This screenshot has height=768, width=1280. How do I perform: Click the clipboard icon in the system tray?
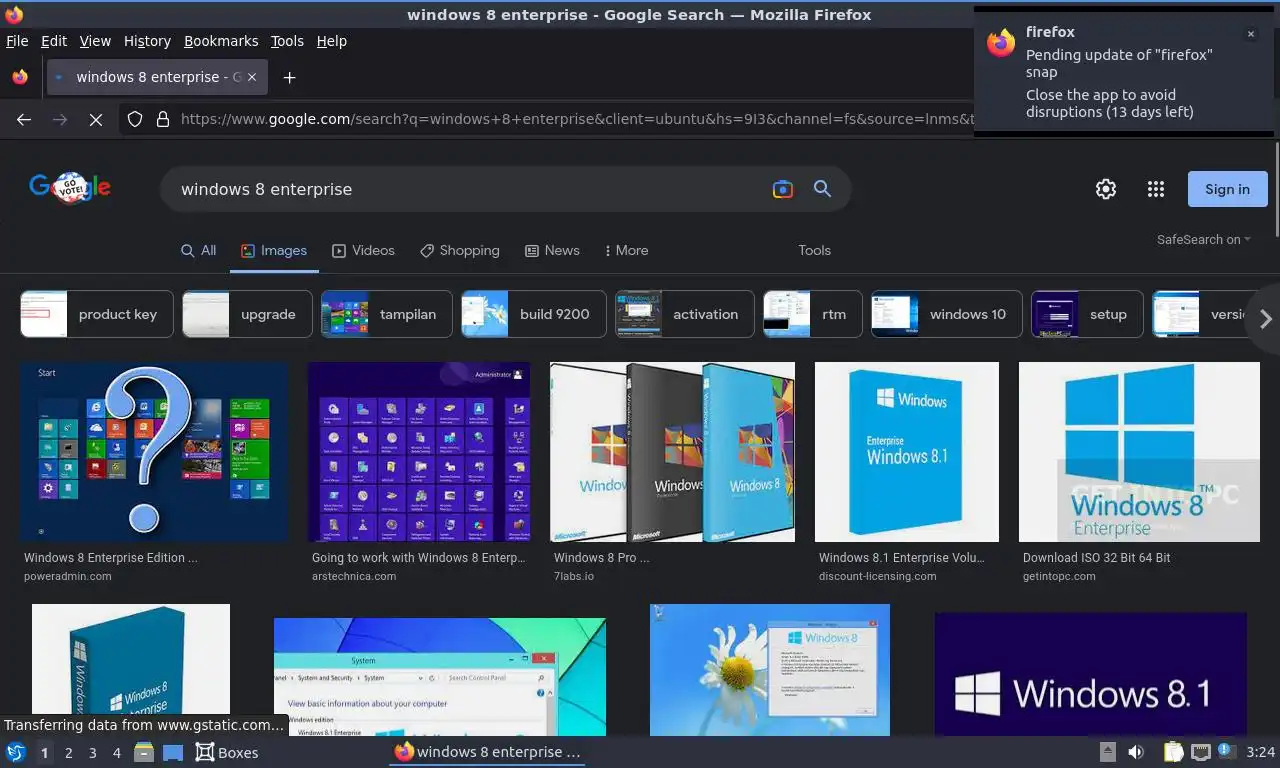(1173, 752)
